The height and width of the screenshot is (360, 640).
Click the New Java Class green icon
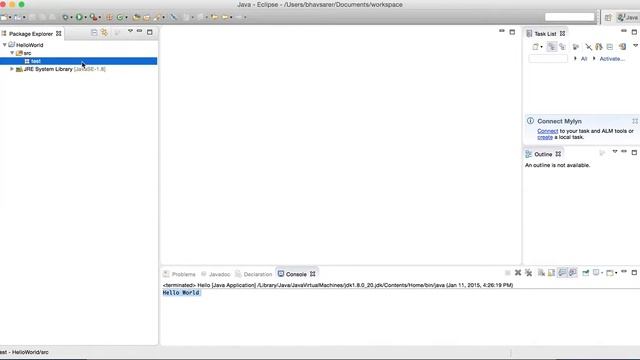[x=120, y=17]
